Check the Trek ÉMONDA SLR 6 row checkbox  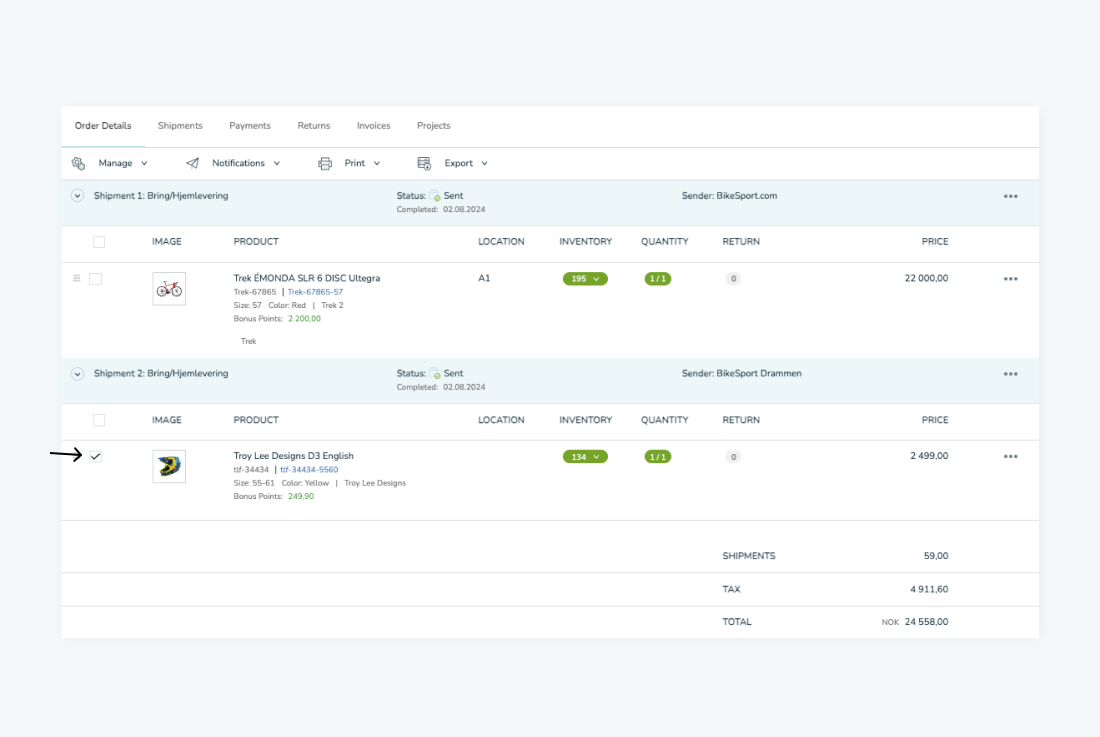click(x=95, y=279)
